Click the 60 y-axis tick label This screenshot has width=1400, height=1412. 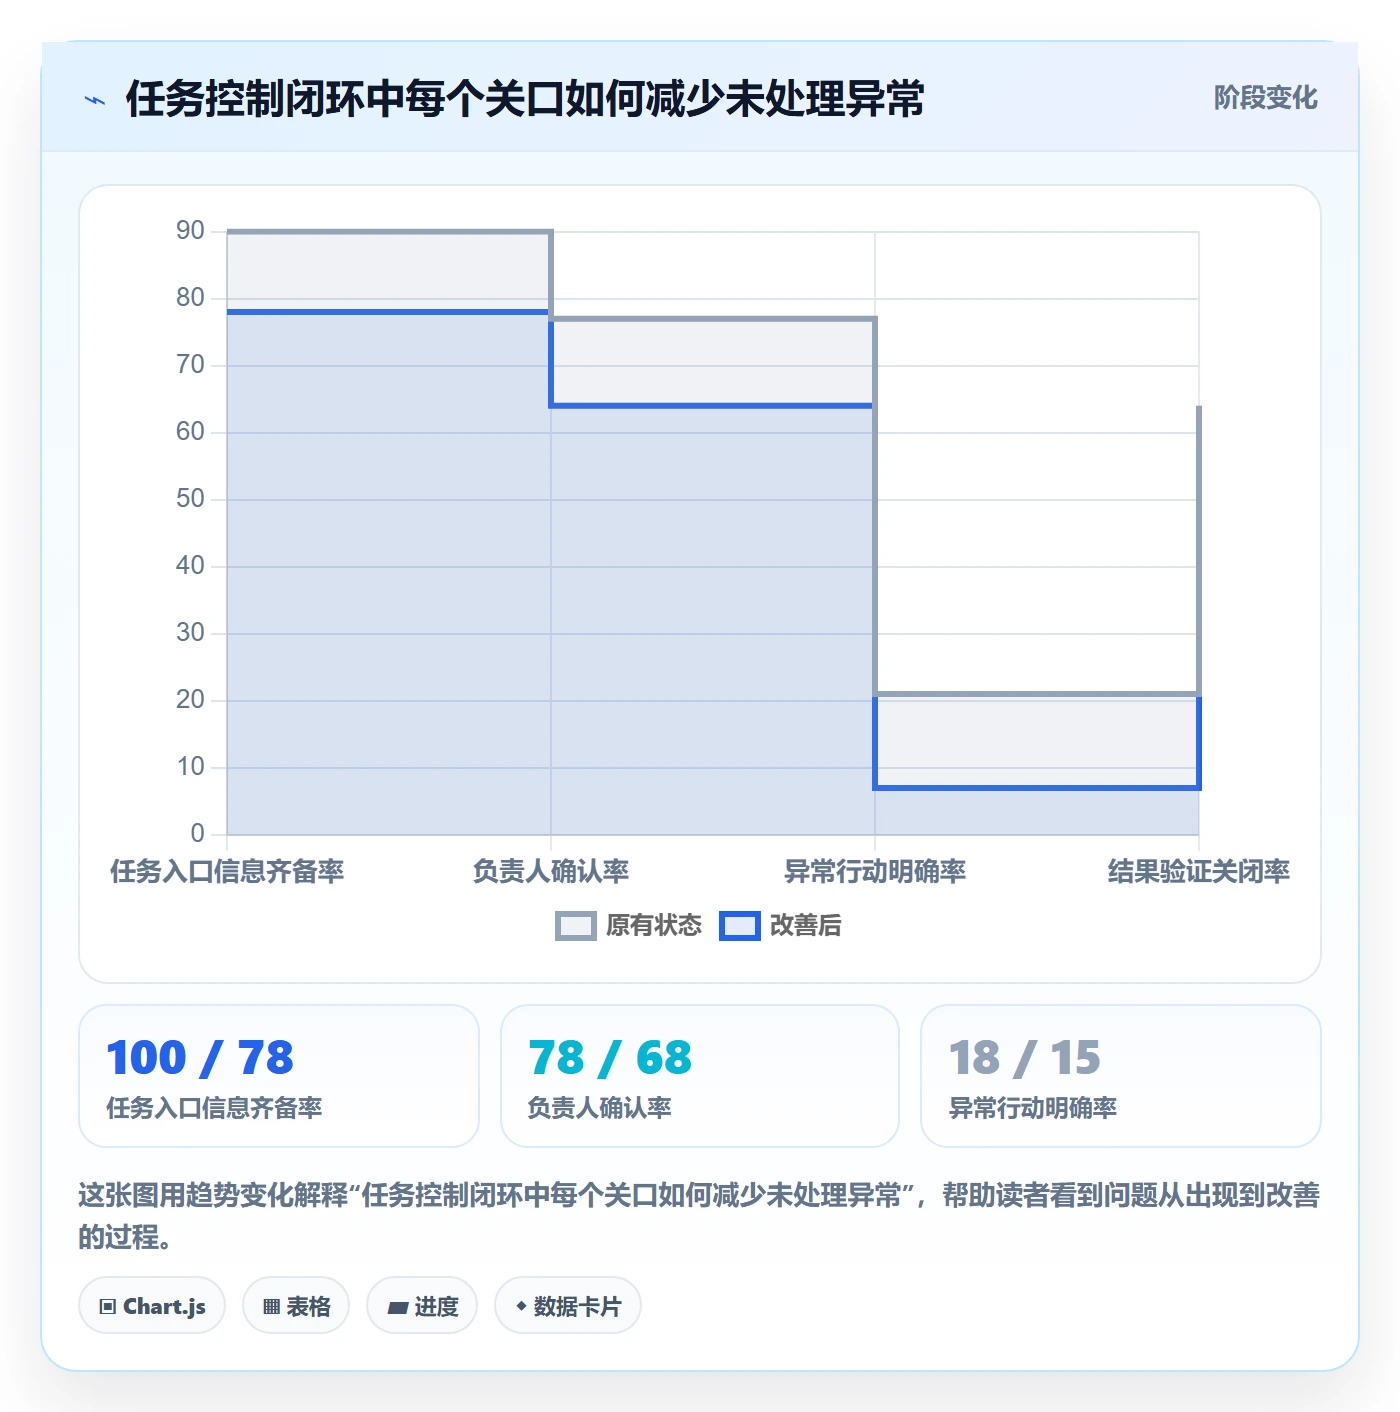coord(190,432)
